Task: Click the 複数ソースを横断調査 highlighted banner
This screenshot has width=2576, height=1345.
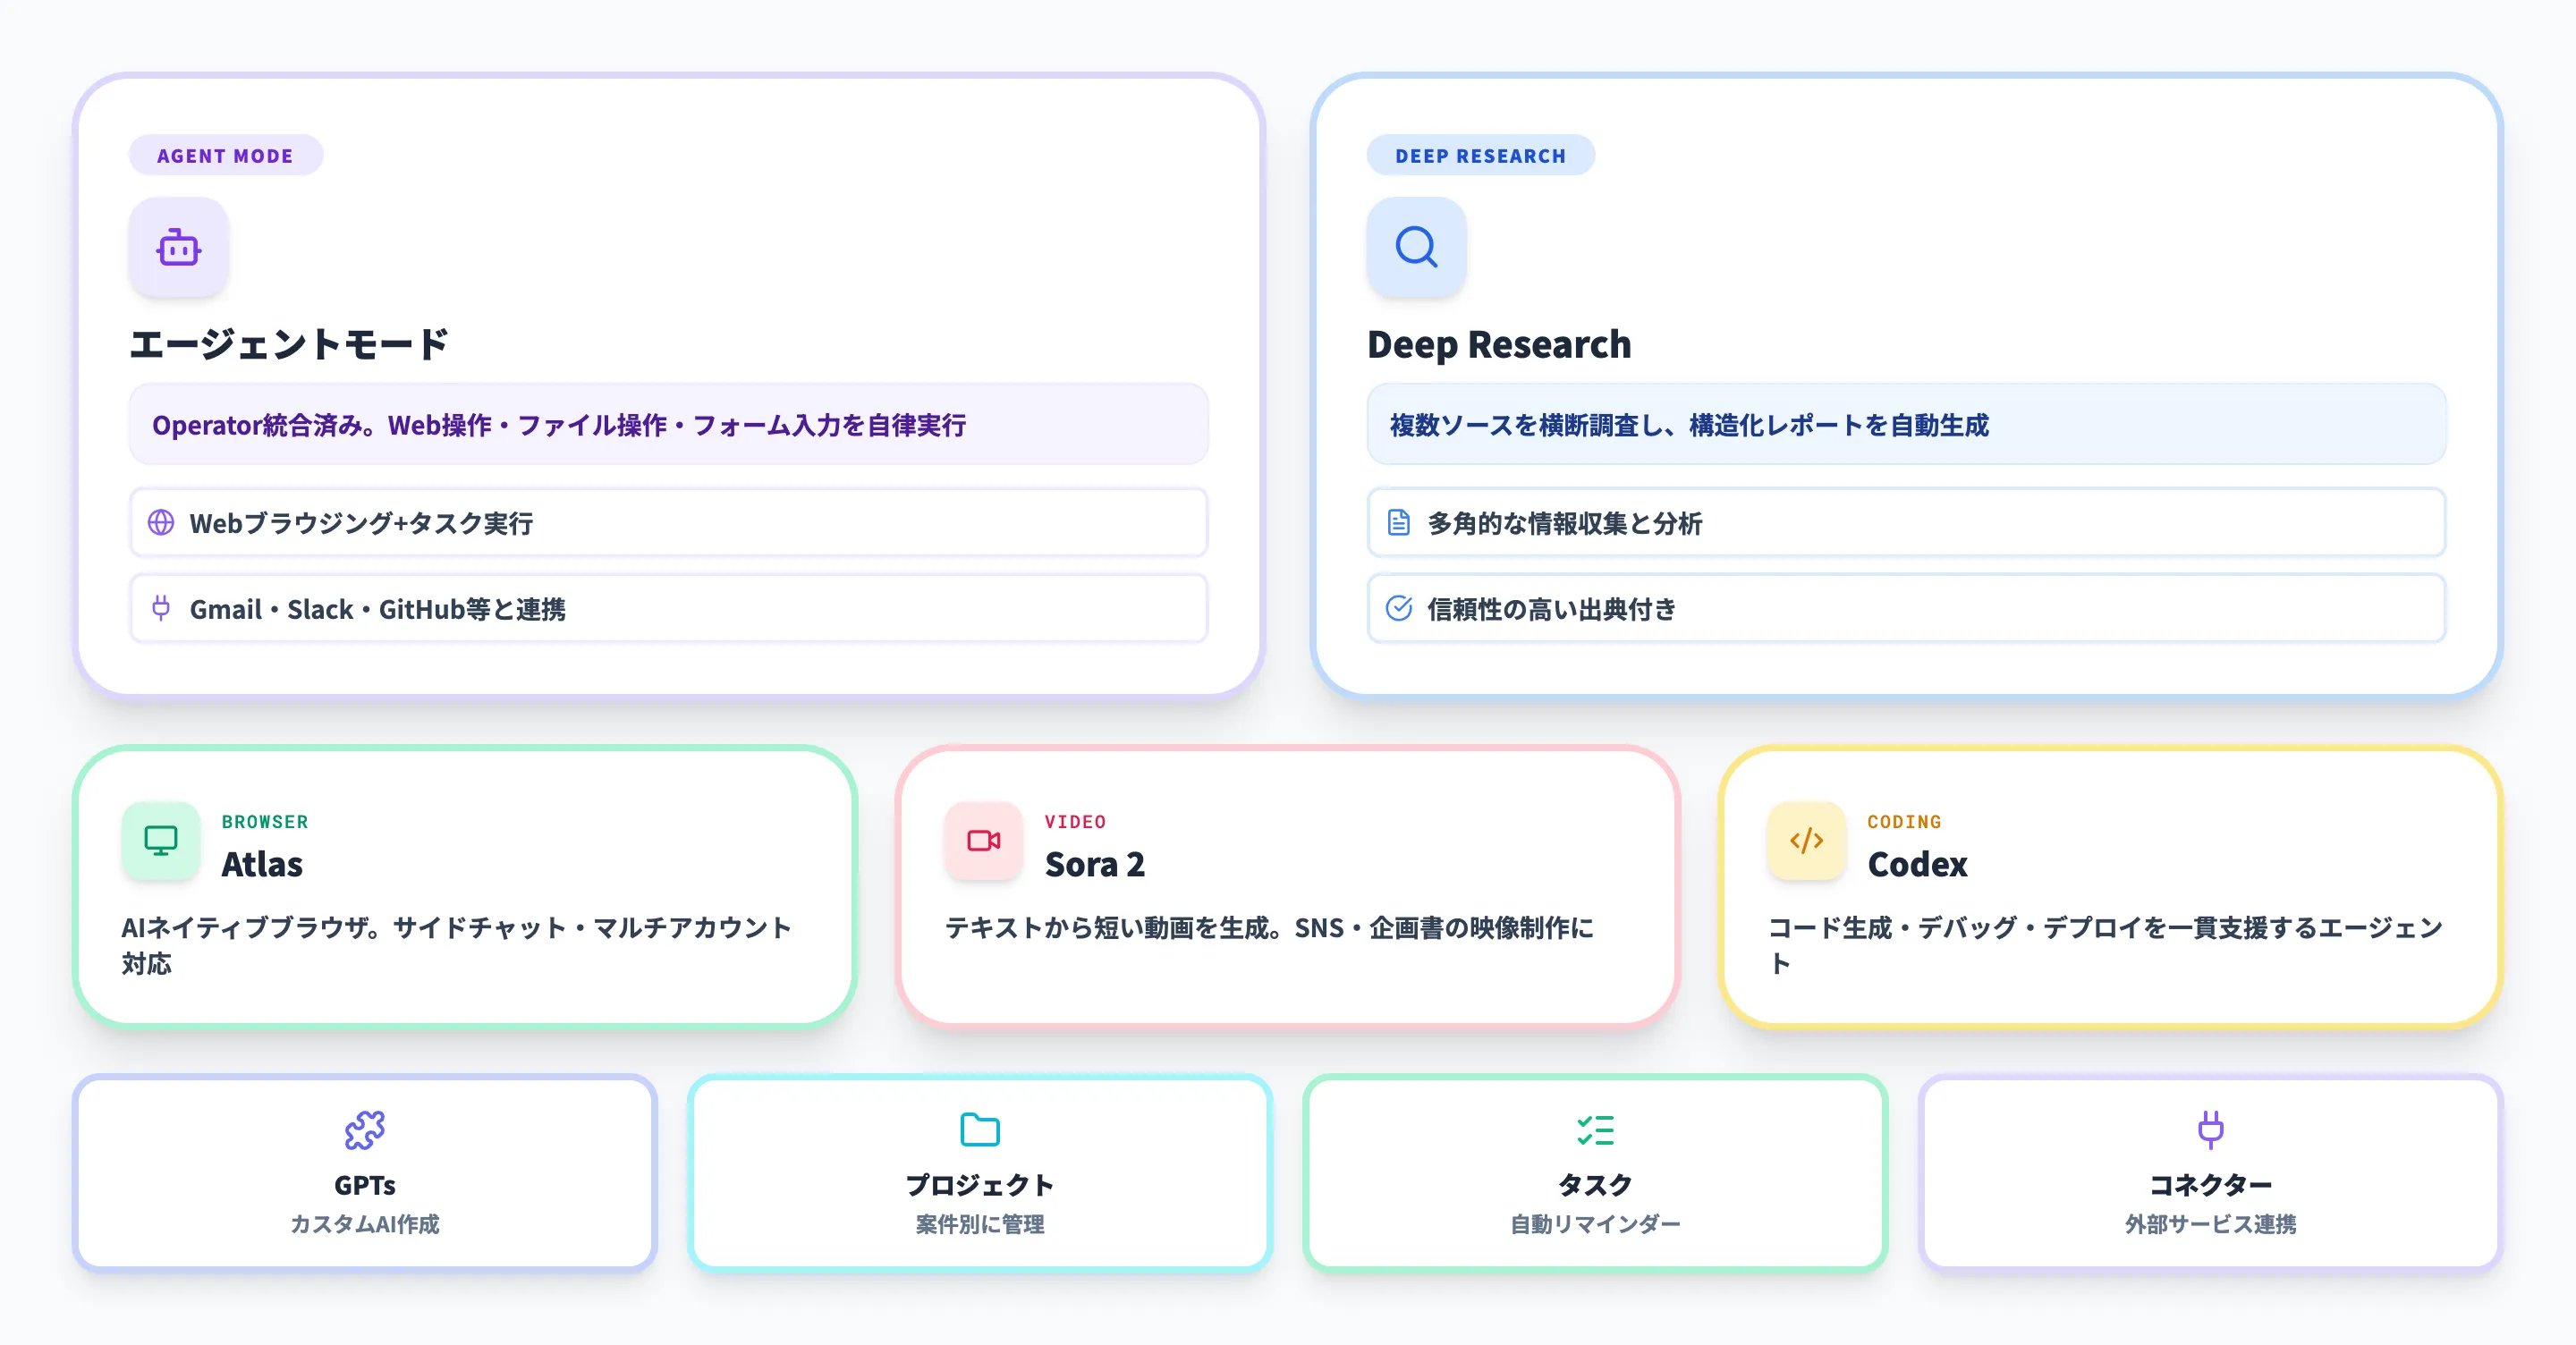Action: (1905, 425)
